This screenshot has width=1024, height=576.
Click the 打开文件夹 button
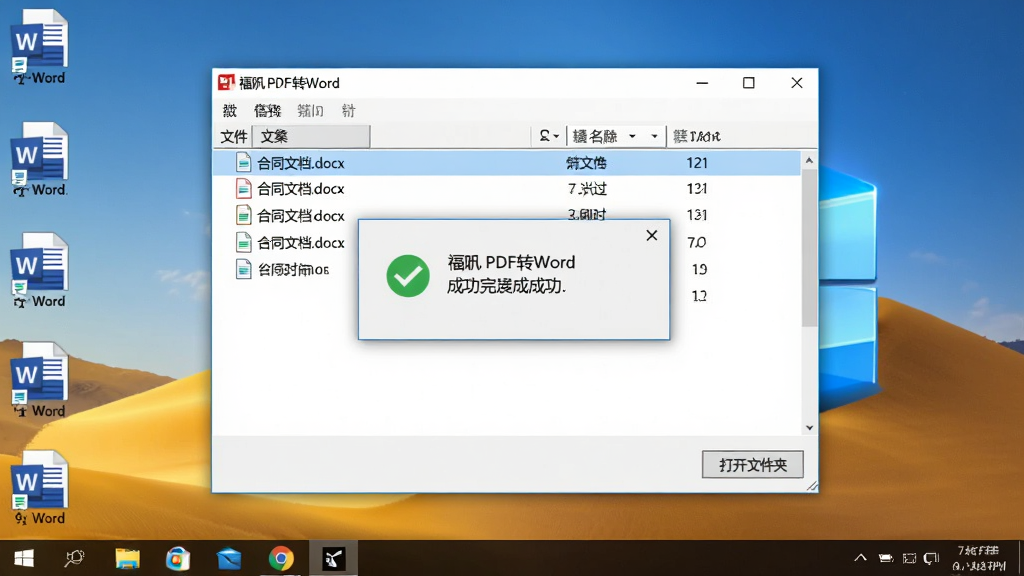(x=752, y=464)
